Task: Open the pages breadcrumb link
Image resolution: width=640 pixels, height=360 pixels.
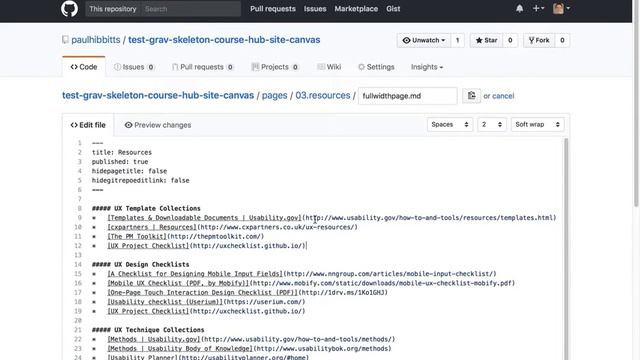Action: 274,96
